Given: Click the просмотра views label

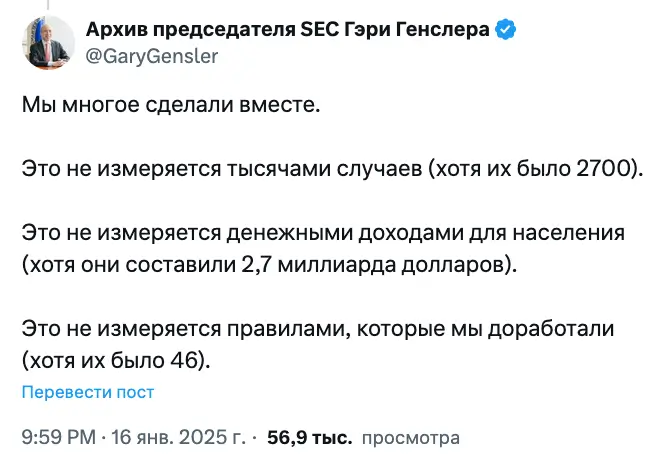Looking at the screenshot, I should 411,438.
